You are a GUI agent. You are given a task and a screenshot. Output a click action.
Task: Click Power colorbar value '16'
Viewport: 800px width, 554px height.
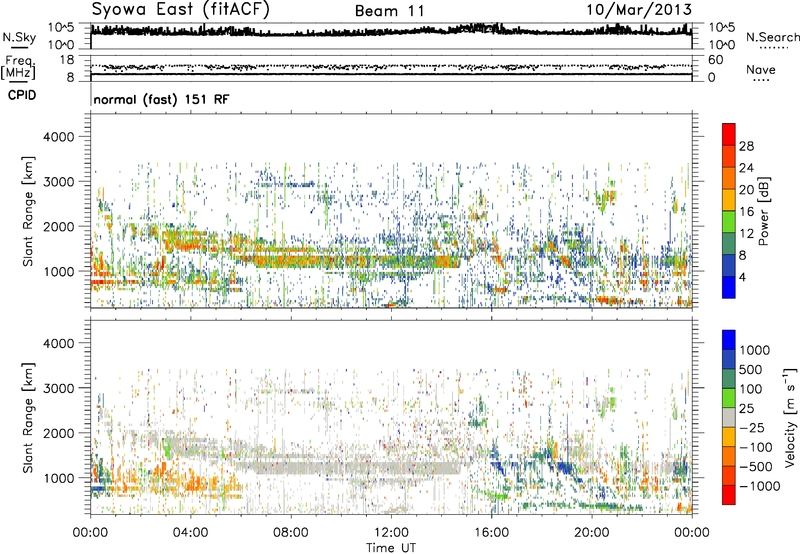click(x=746, y=212)
